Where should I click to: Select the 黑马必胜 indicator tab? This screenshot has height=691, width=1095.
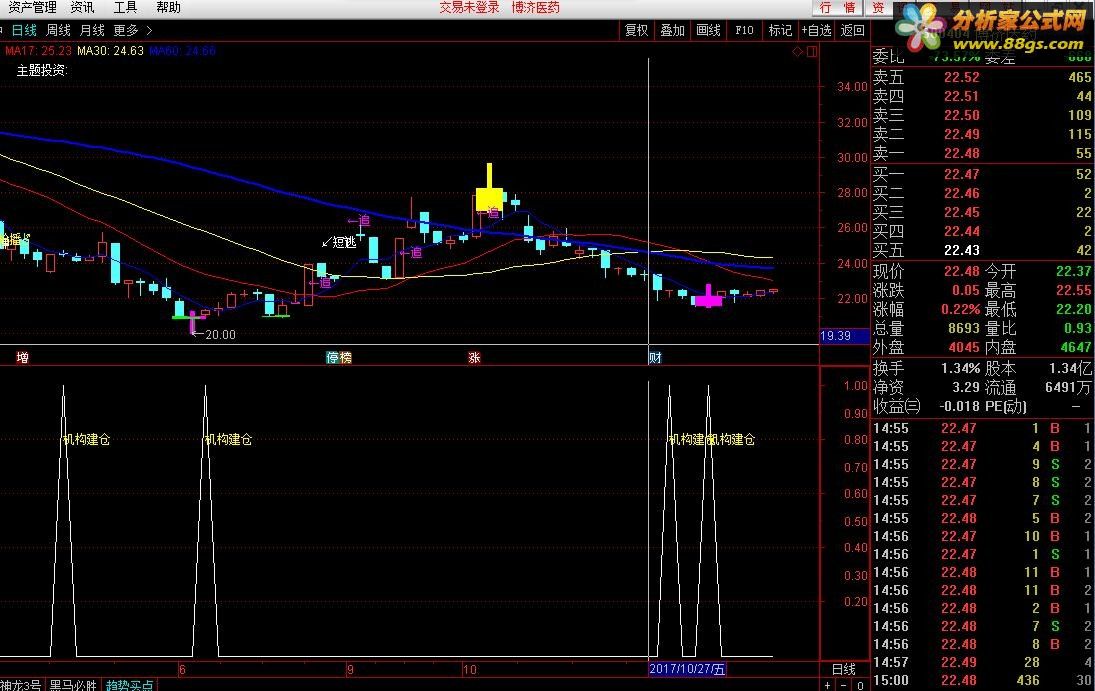73,685
